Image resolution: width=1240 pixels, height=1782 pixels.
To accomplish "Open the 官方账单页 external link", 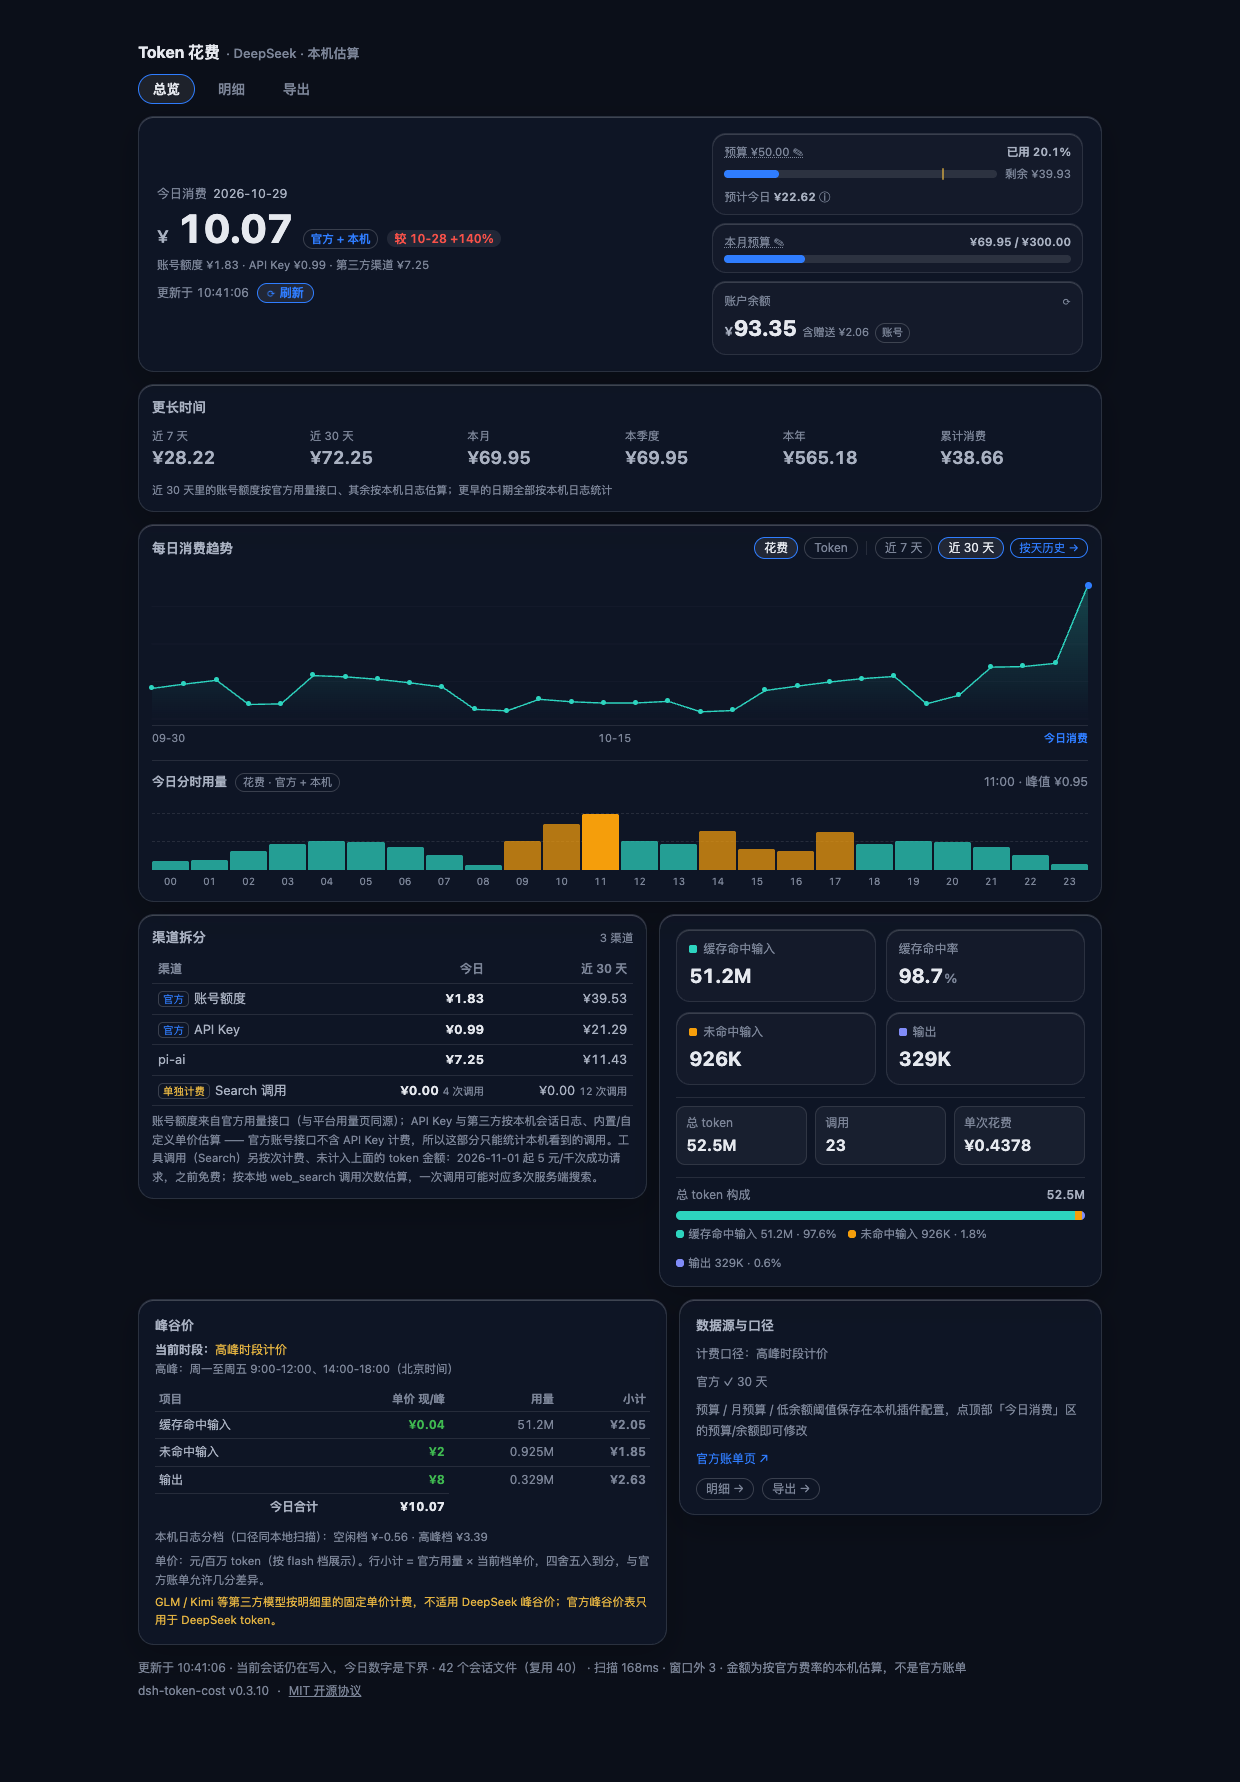I will (732, 1459).
